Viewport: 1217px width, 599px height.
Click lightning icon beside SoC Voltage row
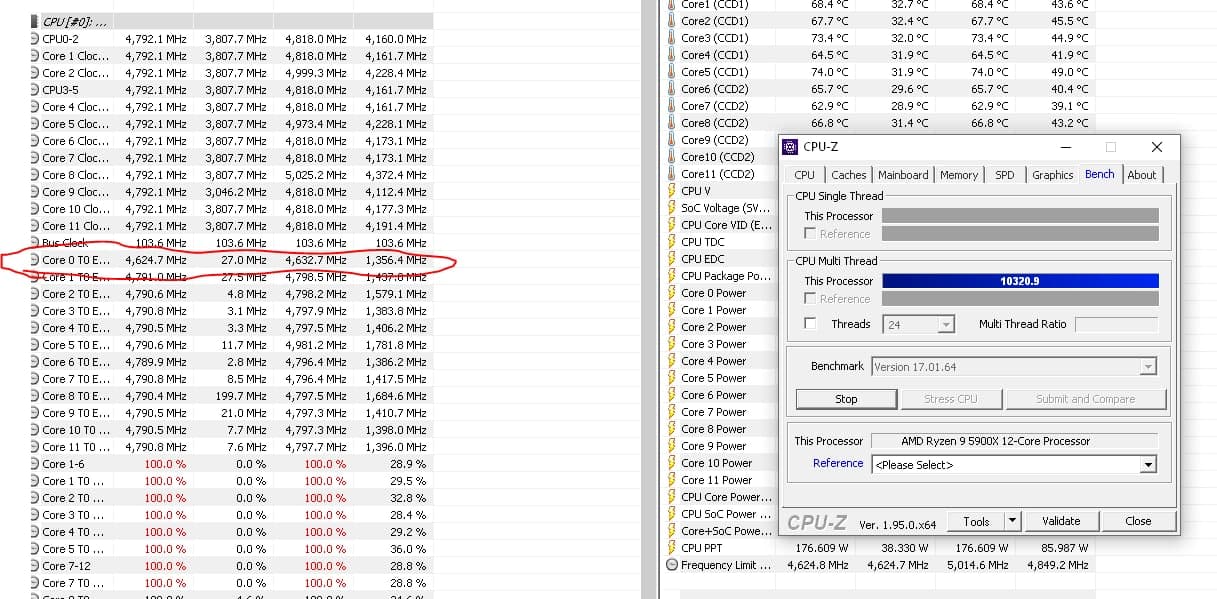[672, 208]
